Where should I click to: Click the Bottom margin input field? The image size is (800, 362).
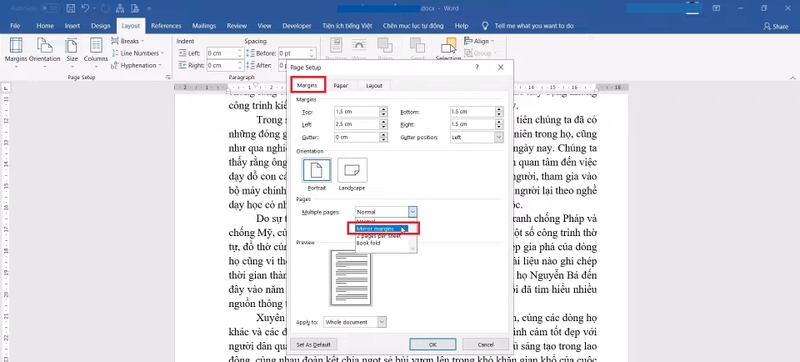[x=472, y=112]
